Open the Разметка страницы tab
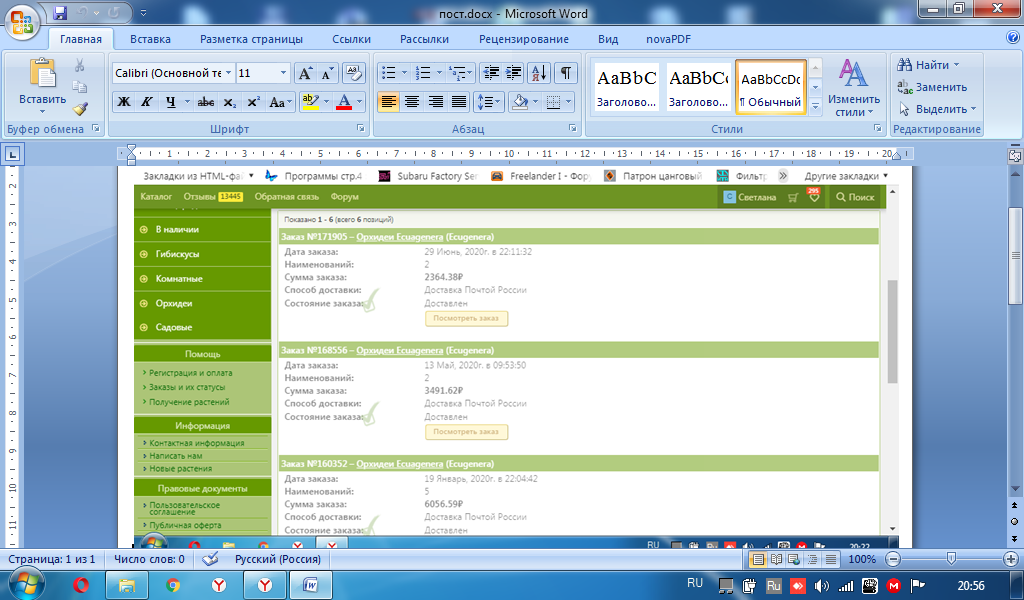The image size is (1024, 600). click(x=251, y=39)
